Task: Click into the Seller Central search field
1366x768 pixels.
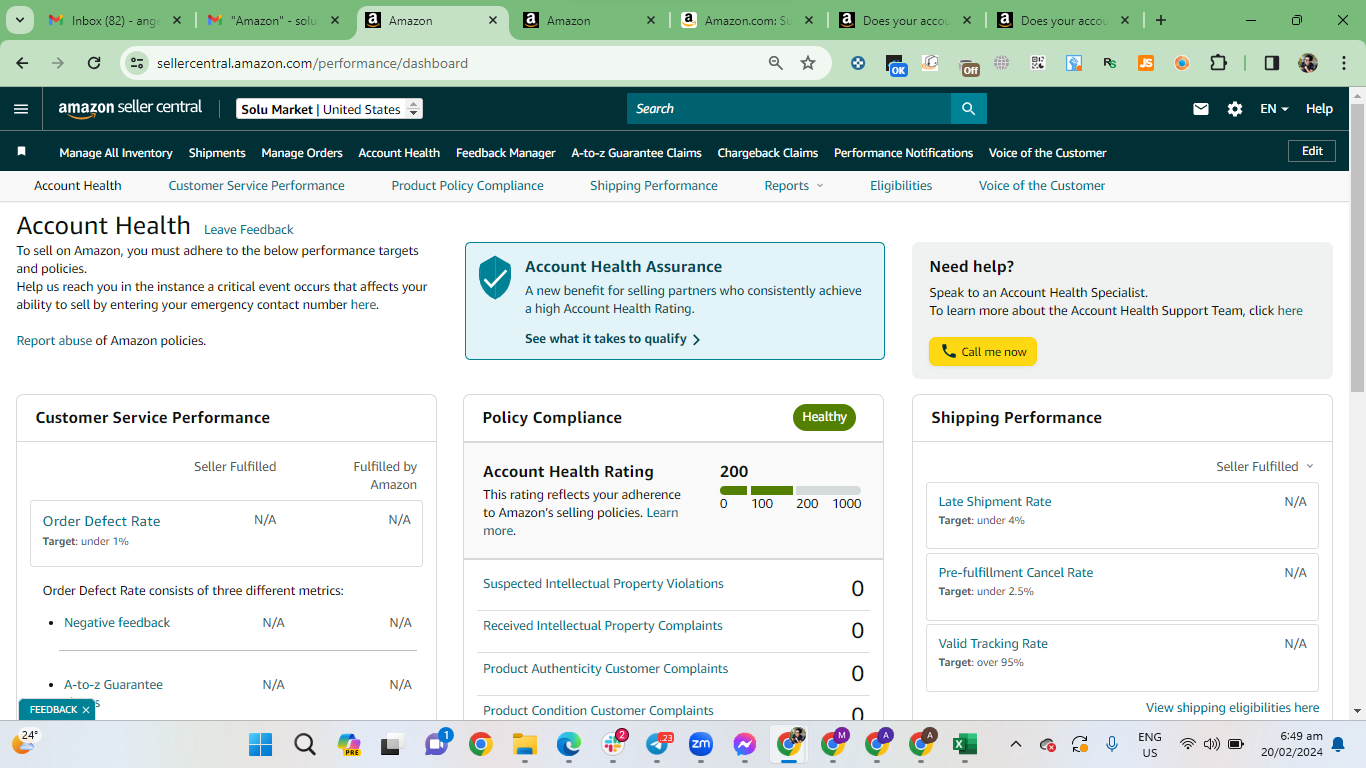Action: tap(789, 109)
